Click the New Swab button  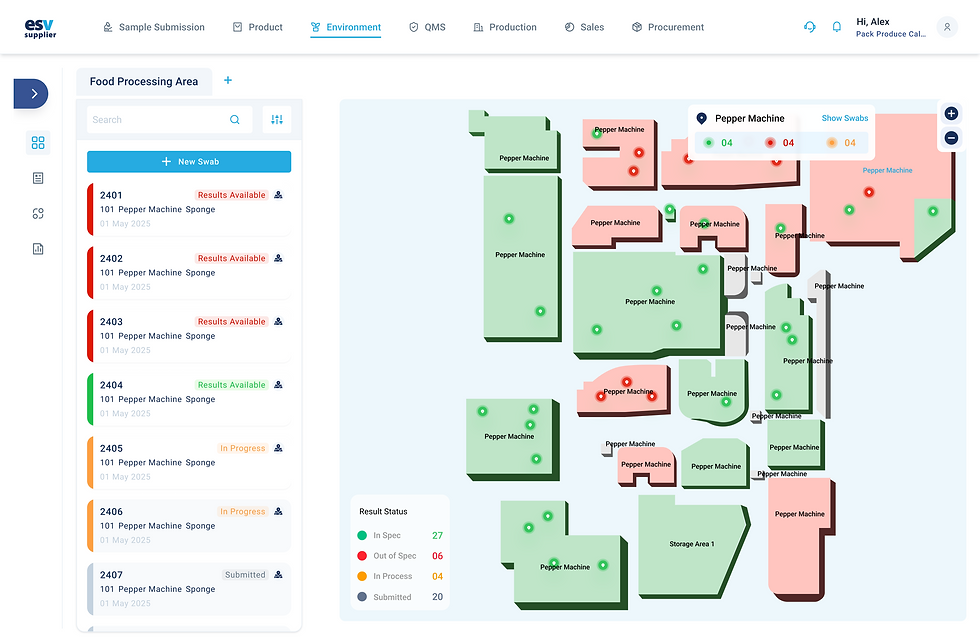click(x=189, y=161)
